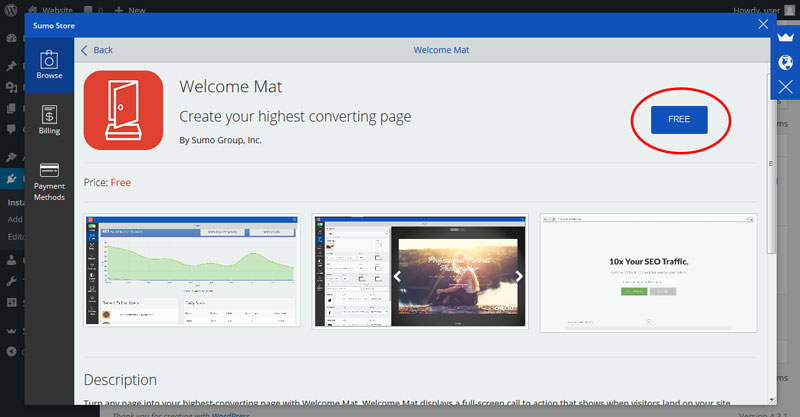Click the Welcome Mat red door app icon
Image resolution: width=800 pixels, height=417 pixels.
pyautogui.click(x=123, y=110)
